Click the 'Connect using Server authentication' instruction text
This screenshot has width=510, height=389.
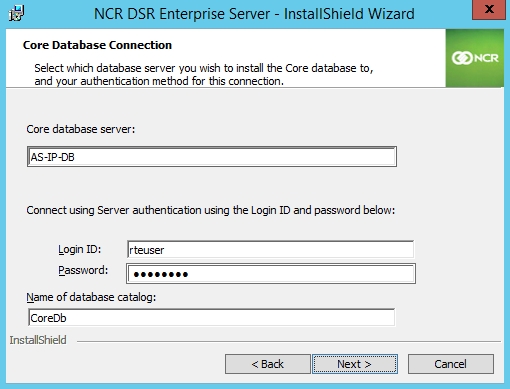point(211,210)
